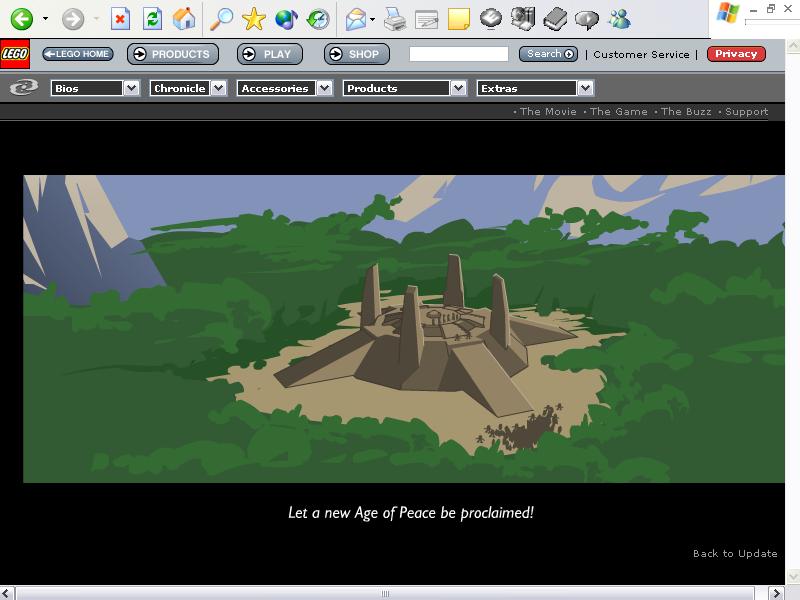Open the Favorites star icon
800x600 pixels.
(254, 19)
